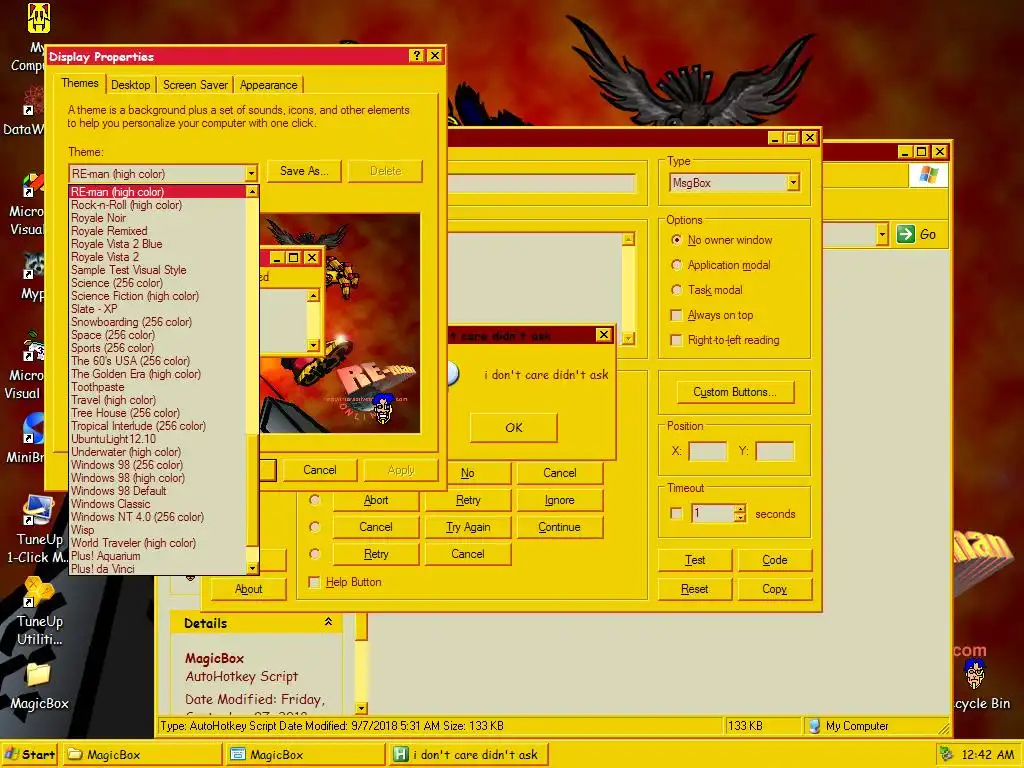Pick Windows 98 Default theme
1024x768 pixels.
point(118,491)
